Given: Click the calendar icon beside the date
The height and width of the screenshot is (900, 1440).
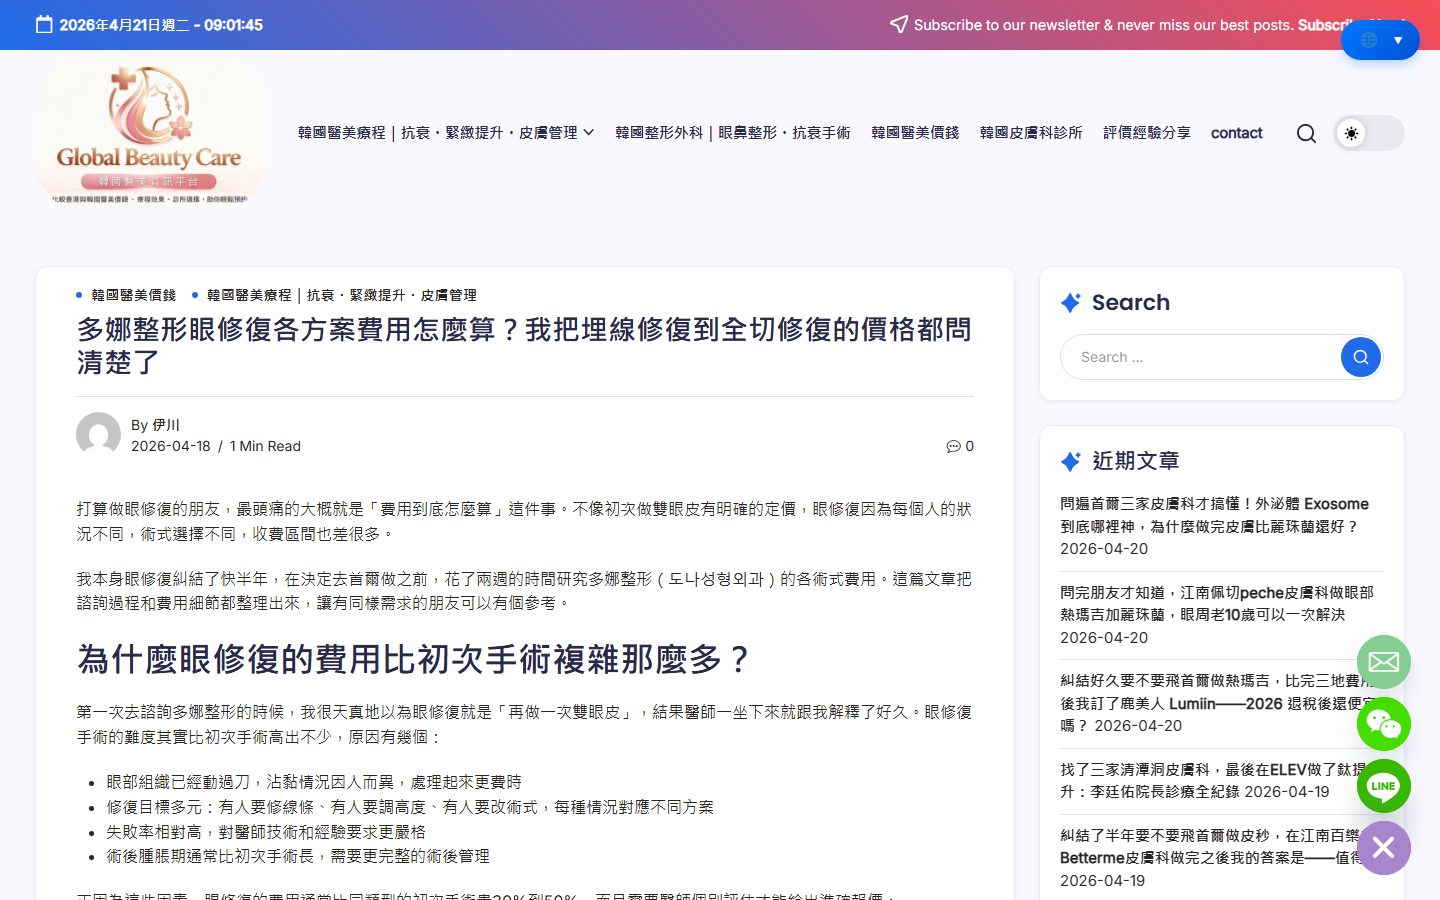Looking at the screenshot, I should (x=44, y=24).
